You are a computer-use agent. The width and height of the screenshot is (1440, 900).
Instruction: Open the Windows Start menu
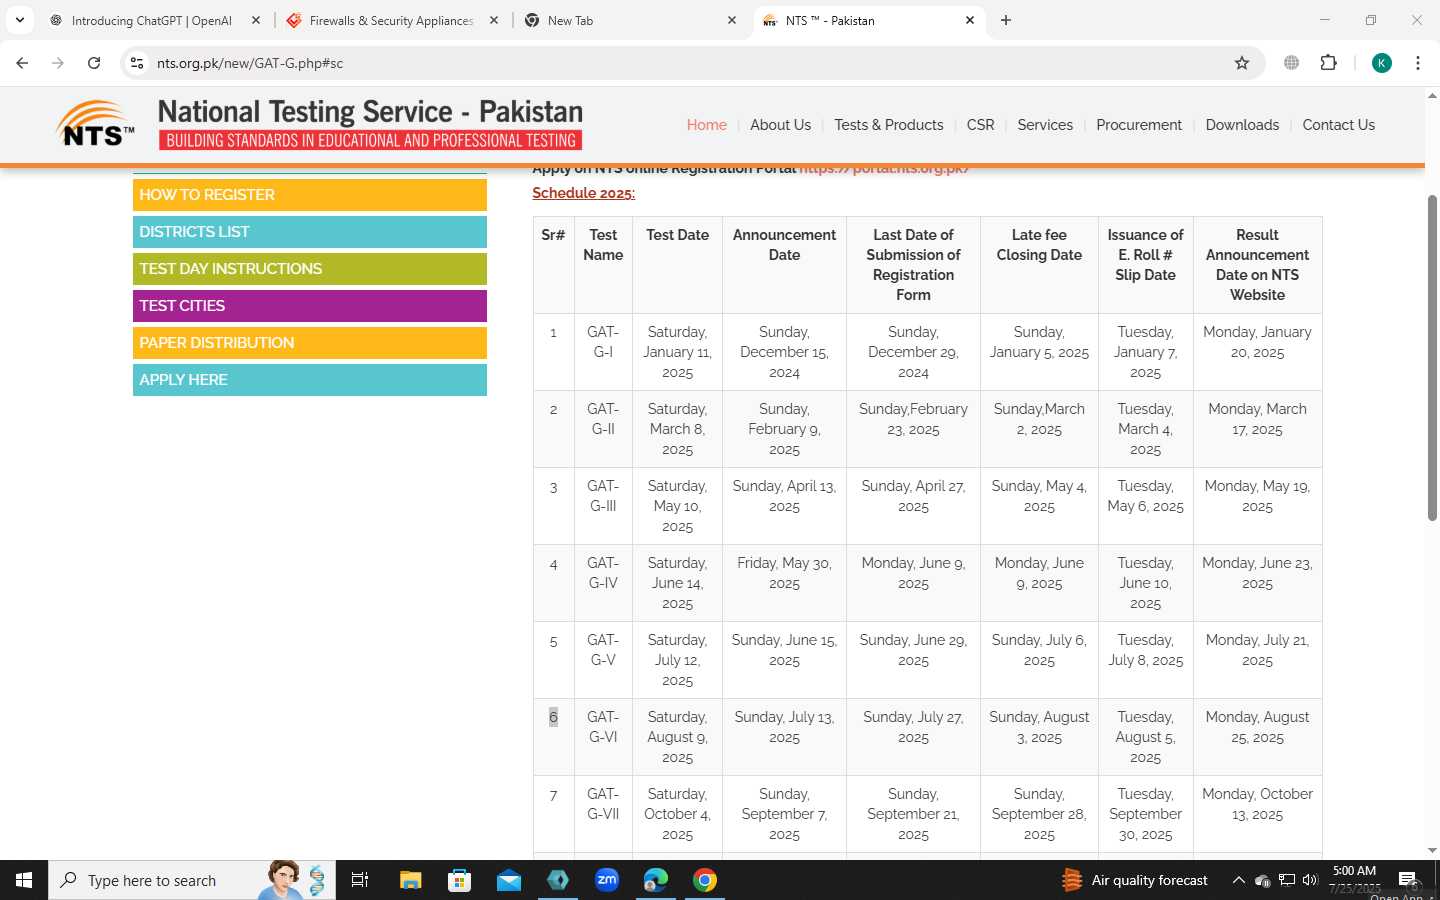24,880
